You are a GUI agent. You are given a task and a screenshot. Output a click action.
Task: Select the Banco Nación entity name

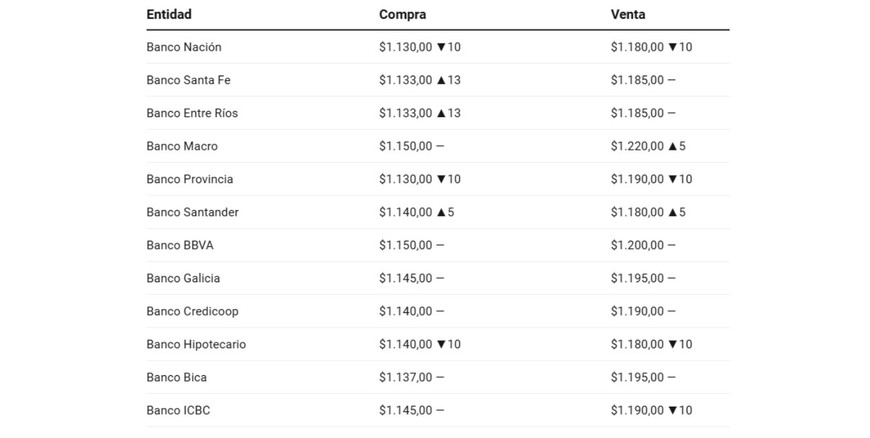(x=184, y=47)
